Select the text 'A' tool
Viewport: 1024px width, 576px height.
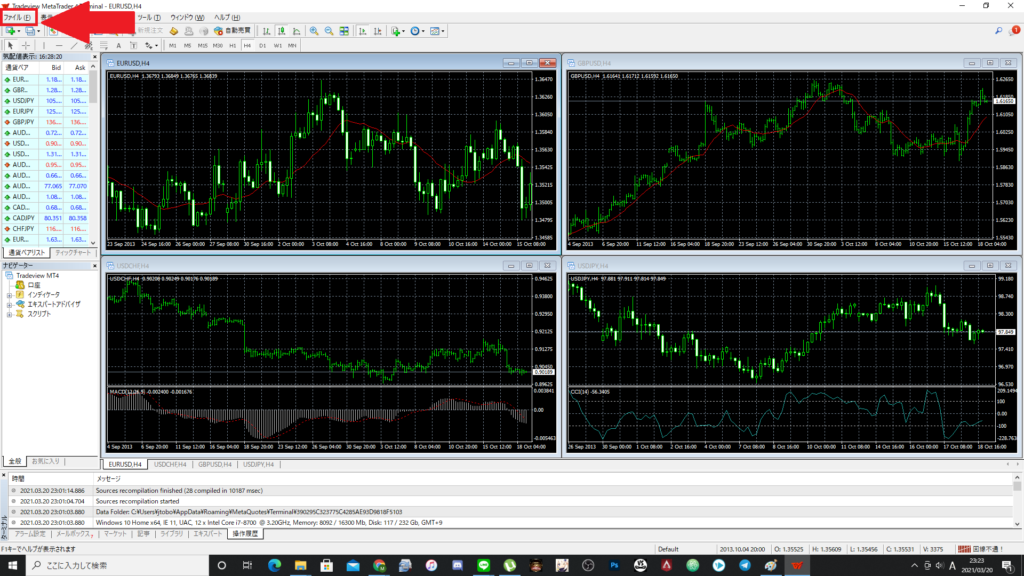[119, 46]
